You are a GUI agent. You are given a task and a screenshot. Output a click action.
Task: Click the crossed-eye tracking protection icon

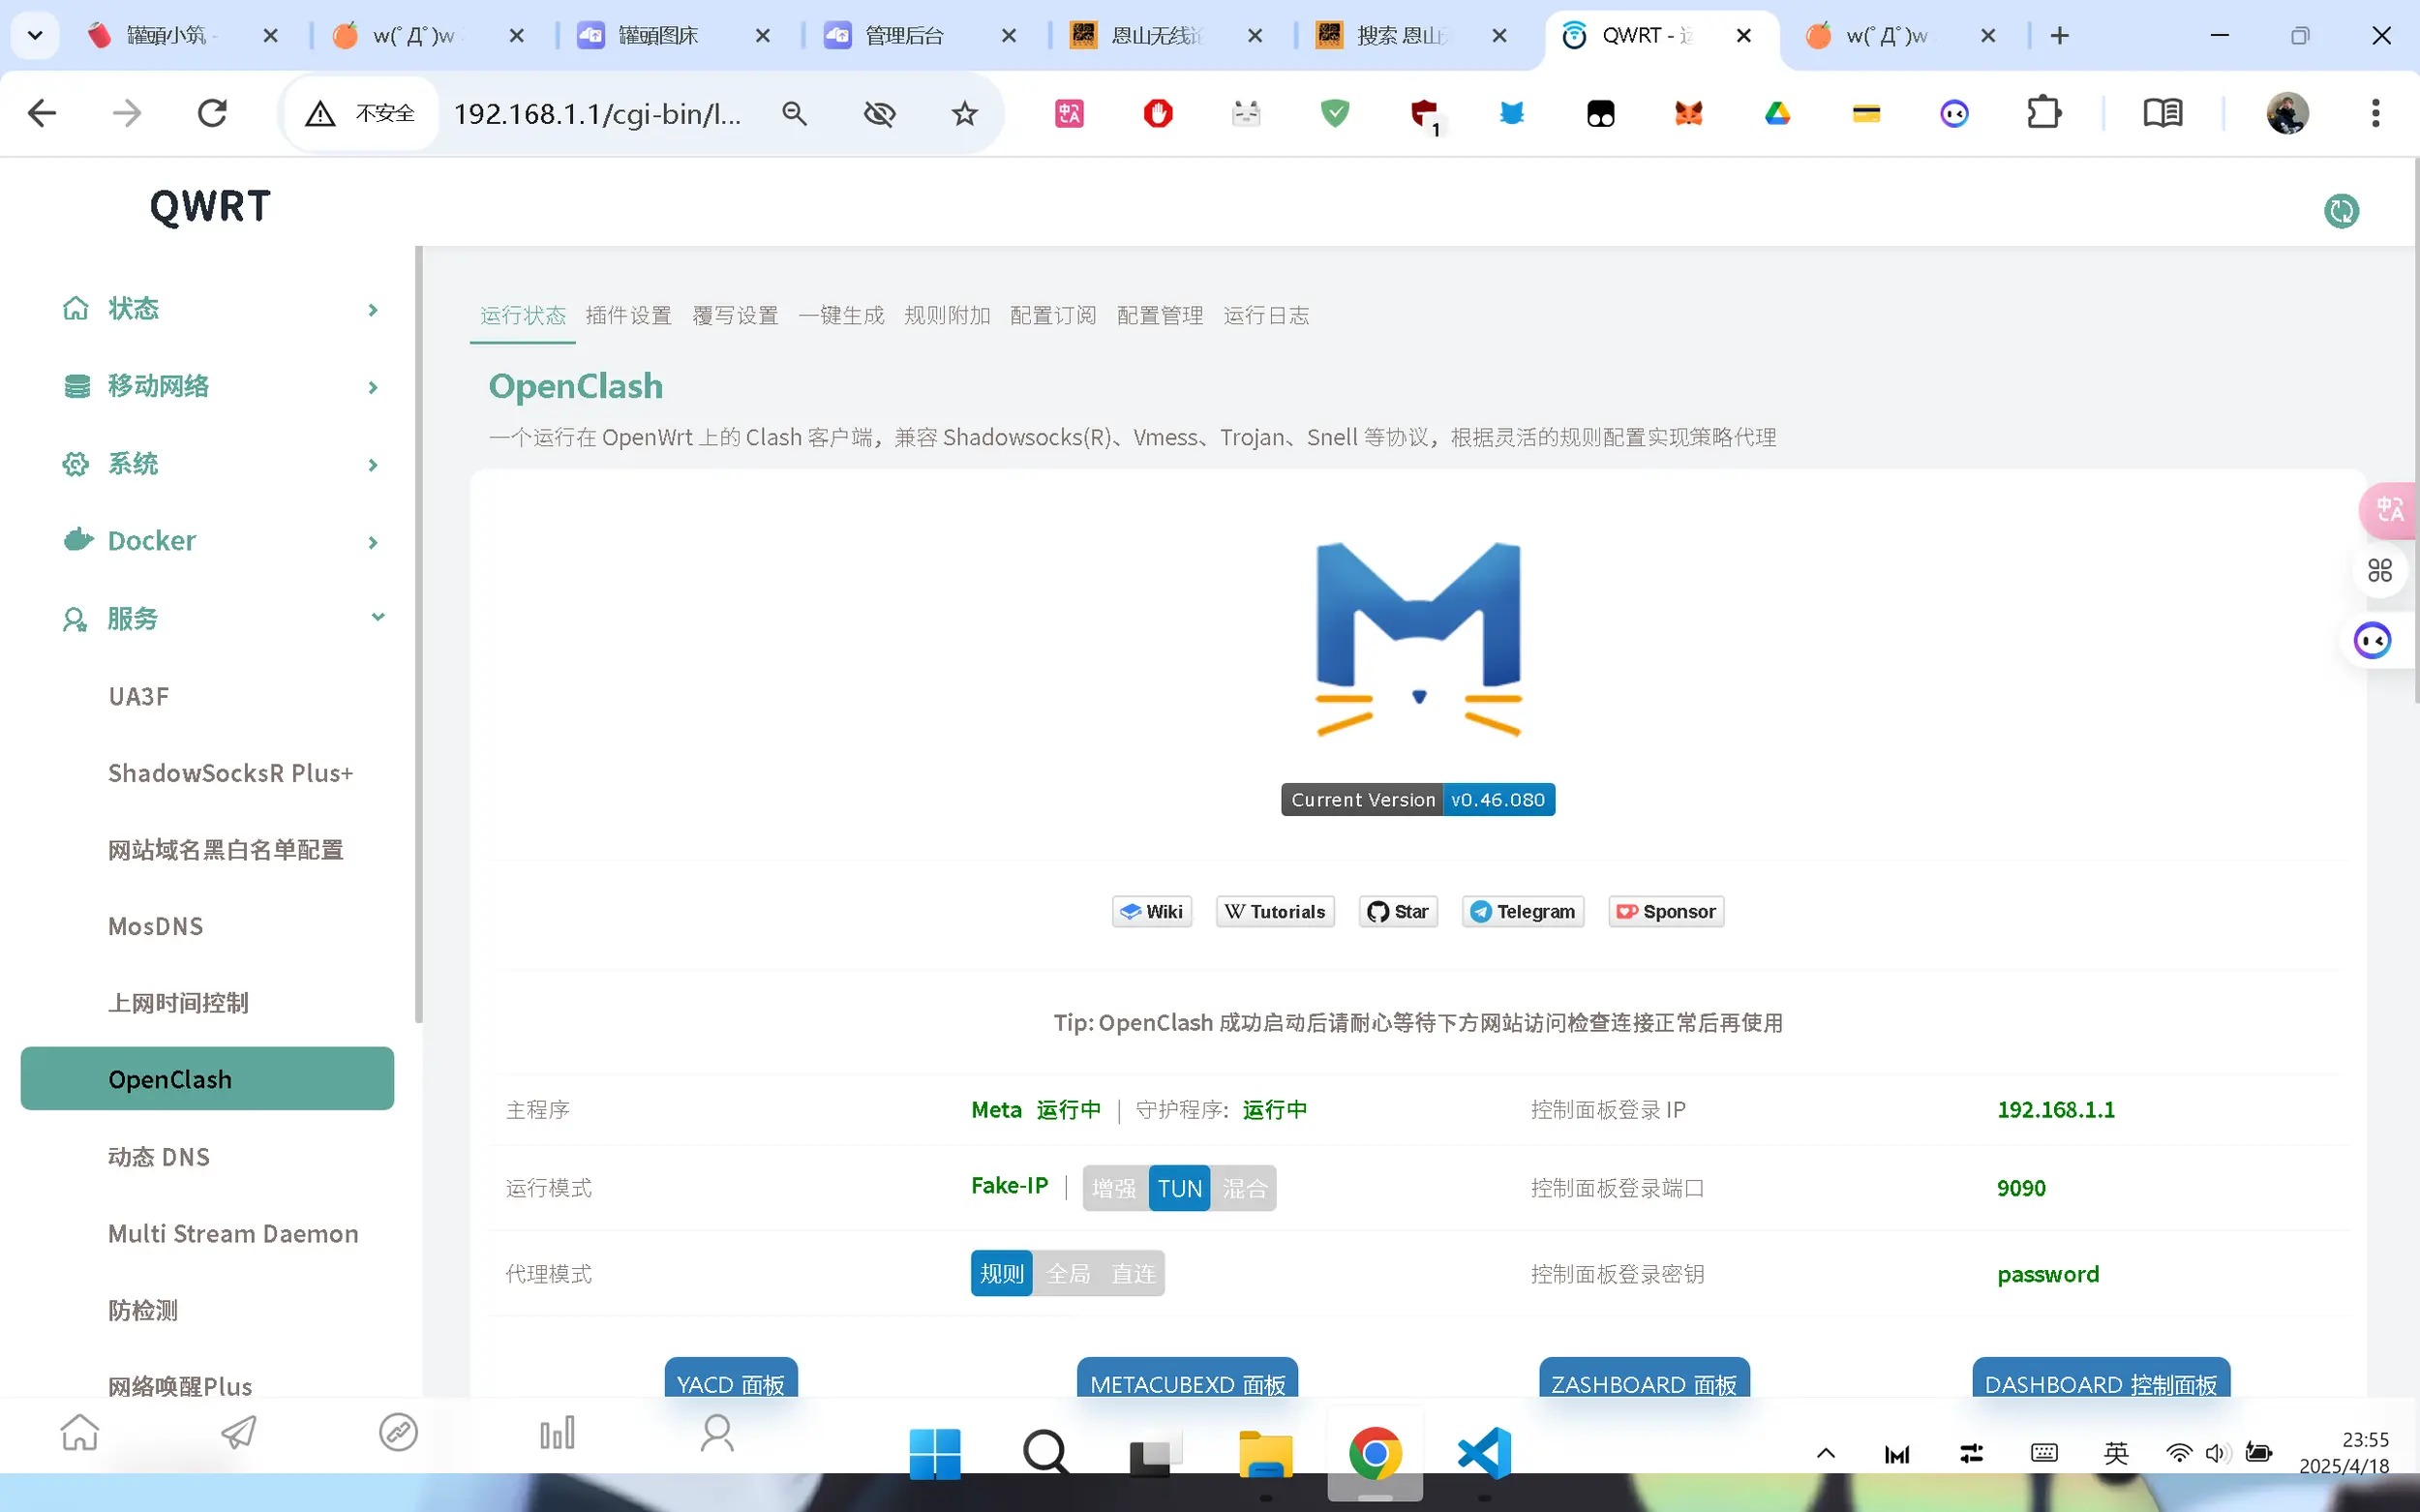[x=879, y=113]
